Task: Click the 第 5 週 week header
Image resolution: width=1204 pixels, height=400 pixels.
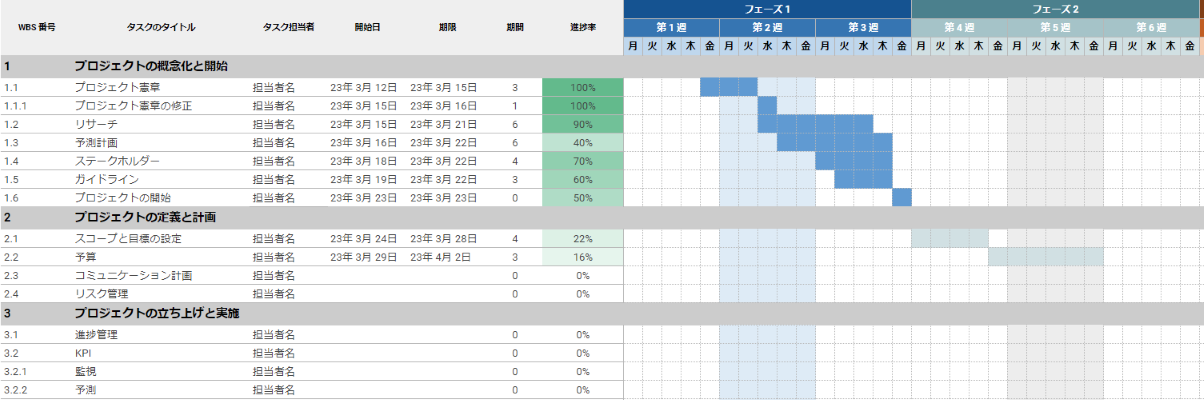Action: point(1055,27)
